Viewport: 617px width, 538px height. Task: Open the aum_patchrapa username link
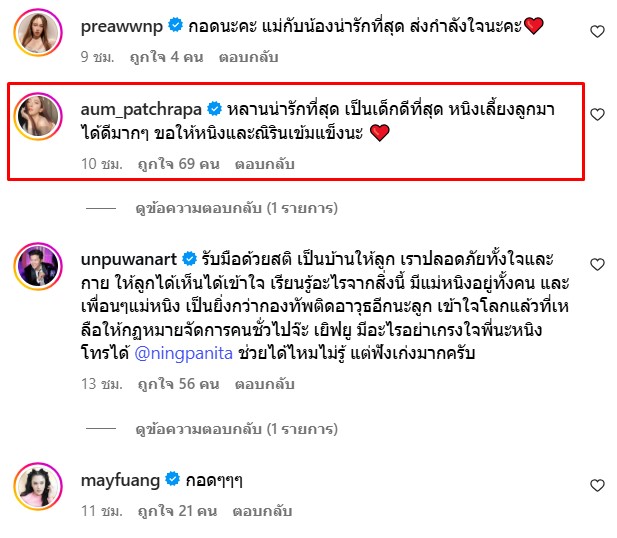point(141,109)
